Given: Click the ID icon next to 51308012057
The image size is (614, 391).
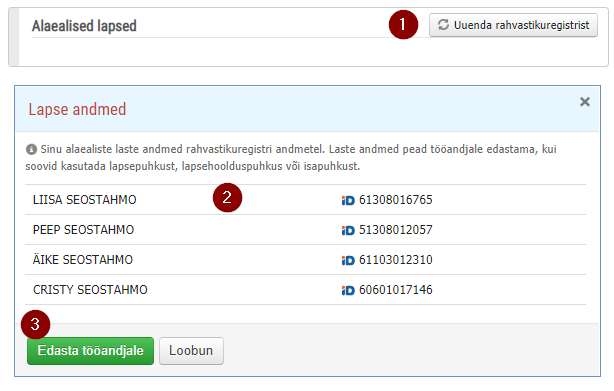Looking at the screenshot, I should pos(348,231).
